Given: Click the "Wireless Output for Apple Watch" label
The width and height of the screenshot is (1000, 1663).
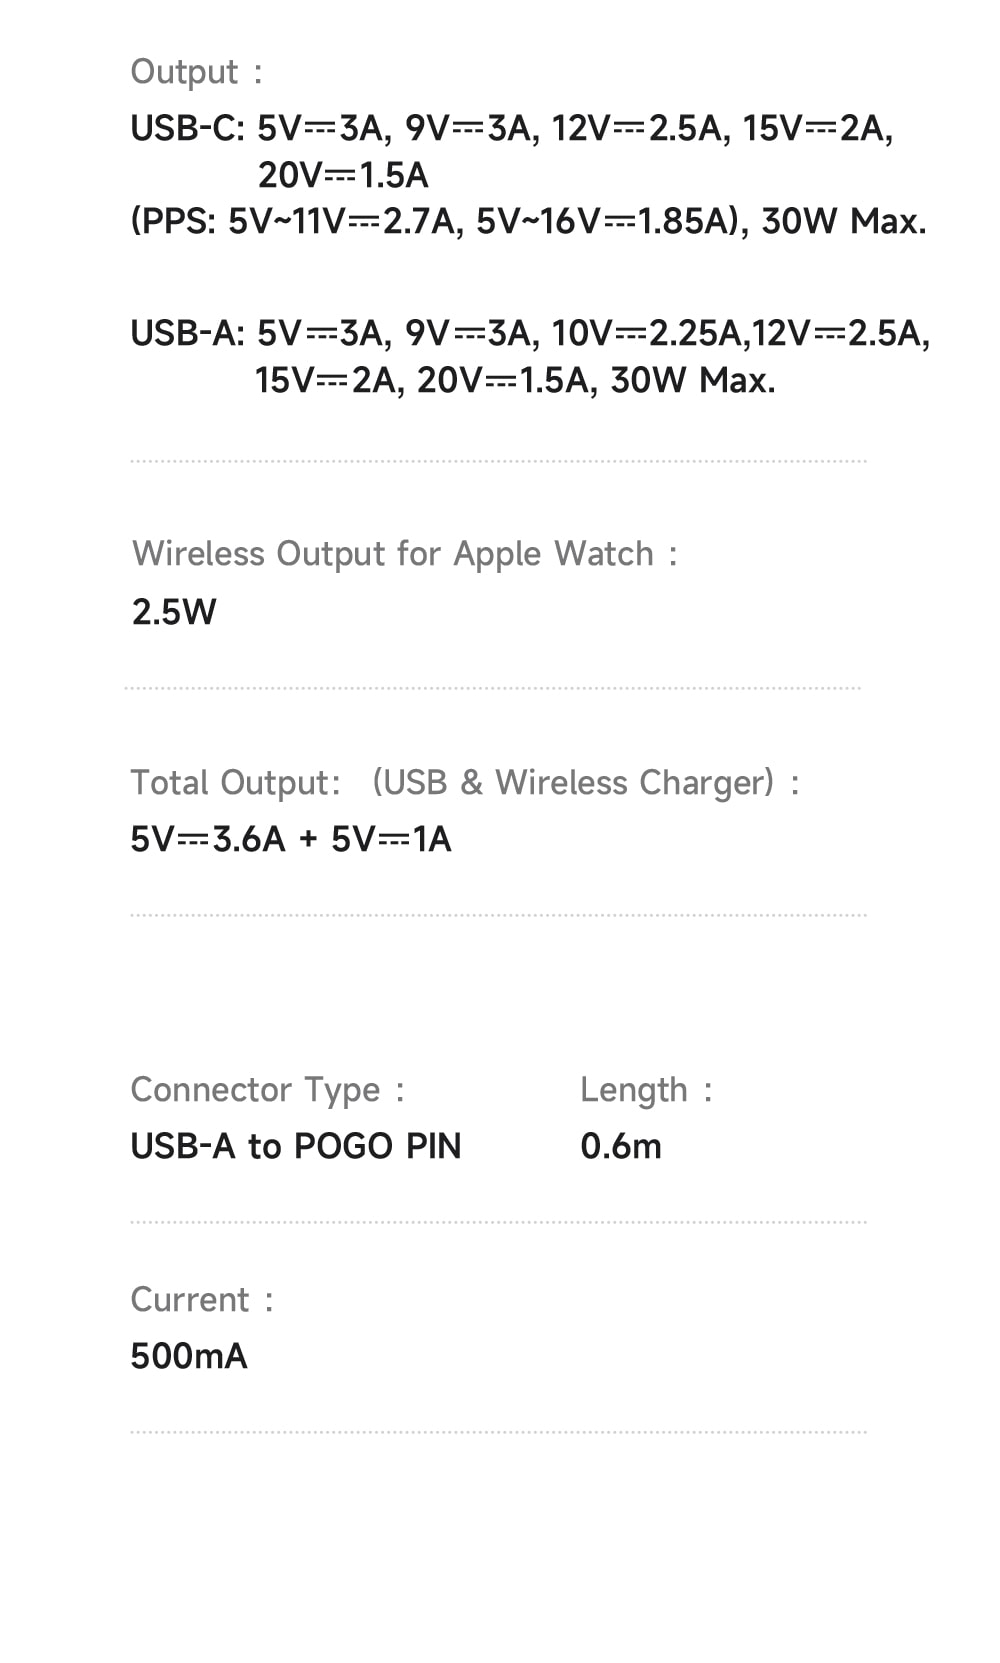Looking at the screenshot, I should coord(404,554).
